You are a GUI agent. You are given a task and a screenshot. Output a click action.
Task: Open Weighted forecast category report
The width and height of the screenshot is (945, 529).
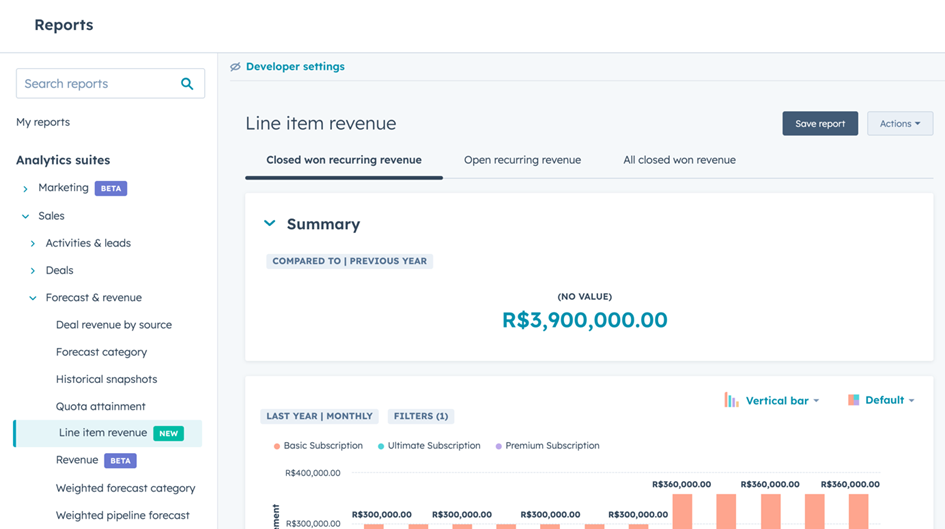click(x=125, y=488)
